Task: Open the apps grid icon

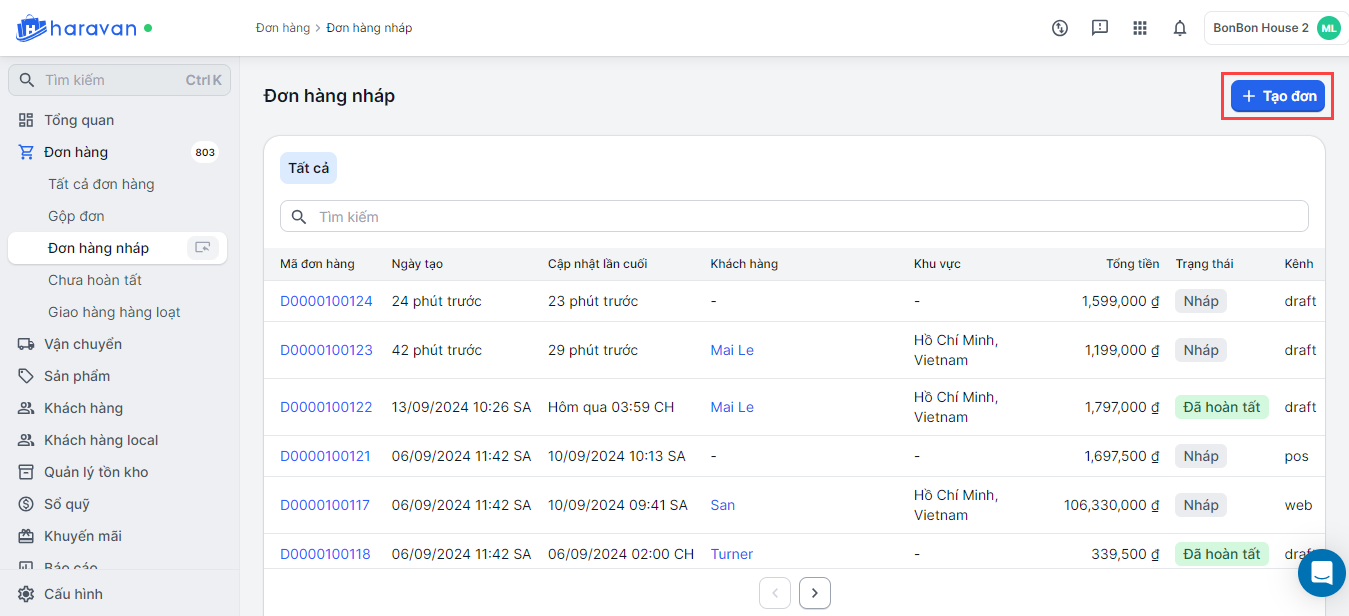Action: click(x=1140, y=28)
